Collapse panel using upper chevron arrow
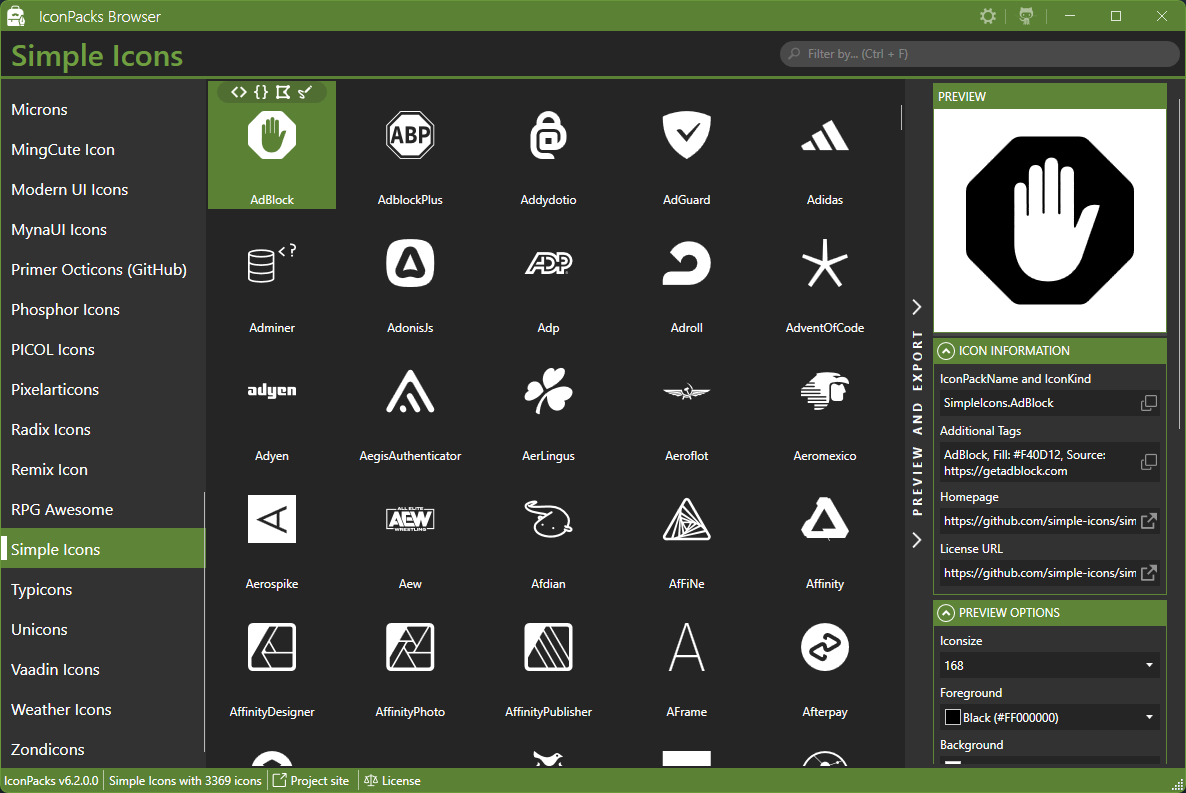The image size is (1186, 793). click(x=917, y=306)
